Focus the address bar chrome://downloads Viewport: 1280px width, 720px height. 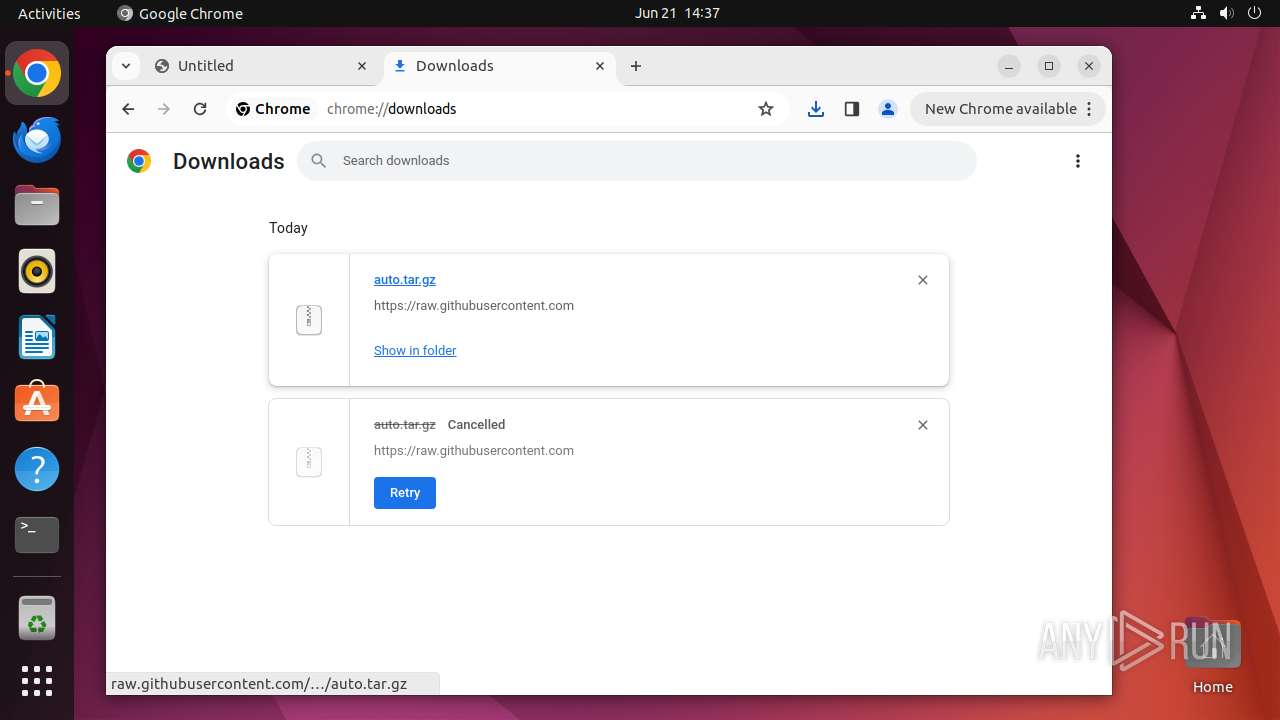391,109
